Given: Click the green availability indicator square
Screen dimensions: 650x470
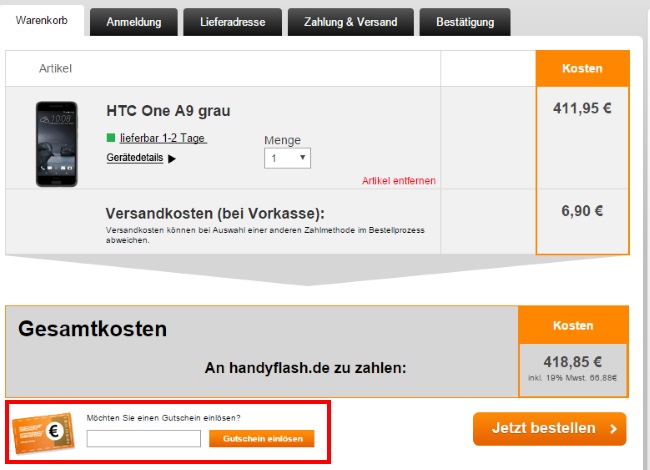Looking at the screenshot, I should click(111, 137).
